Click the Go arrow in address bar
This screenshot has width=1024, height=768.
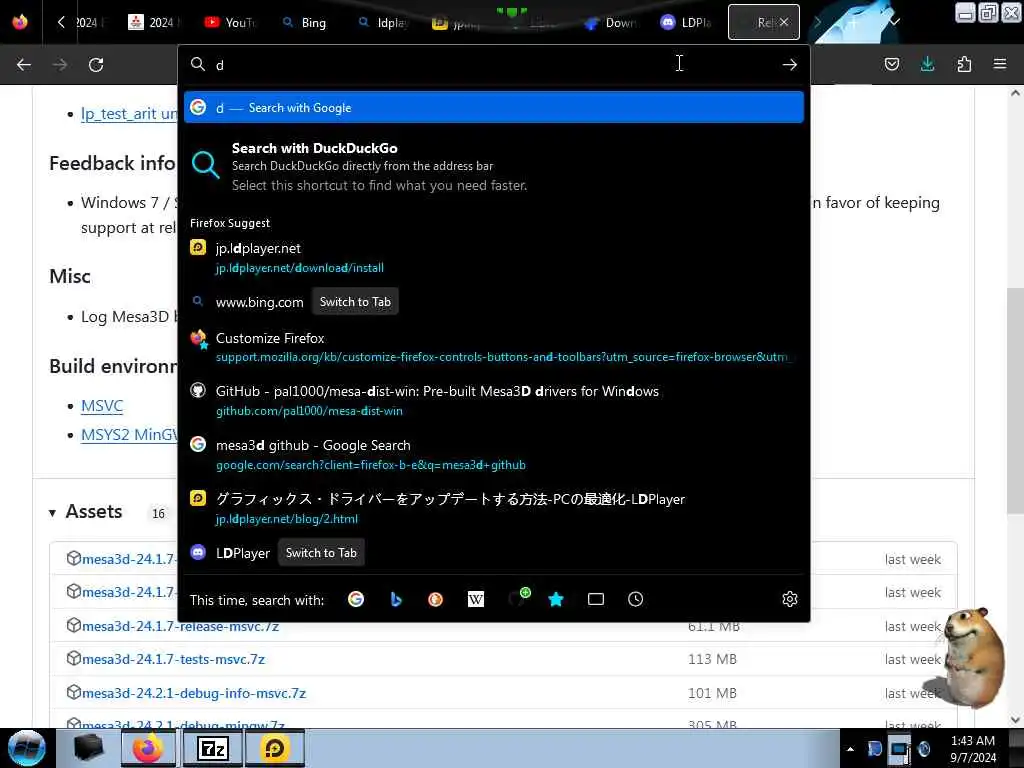pyautogui.click(x=790, y=64)
